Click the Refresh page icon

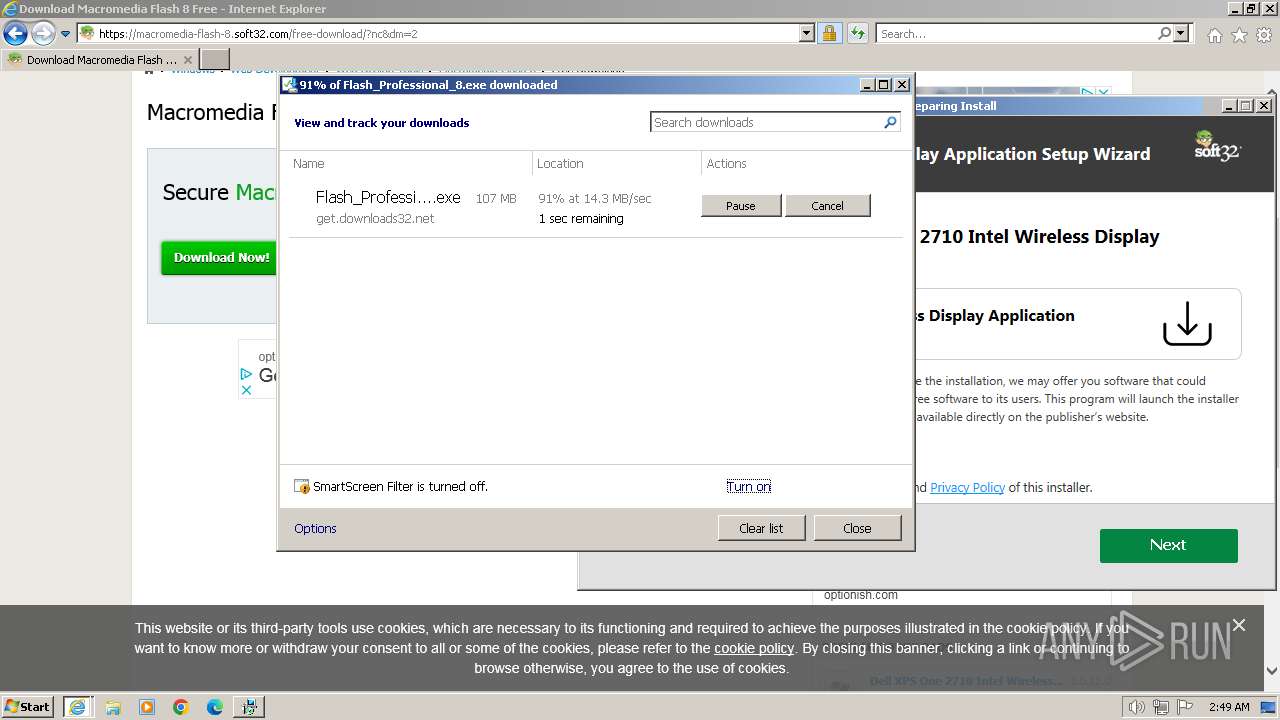[x=857, y=33]
